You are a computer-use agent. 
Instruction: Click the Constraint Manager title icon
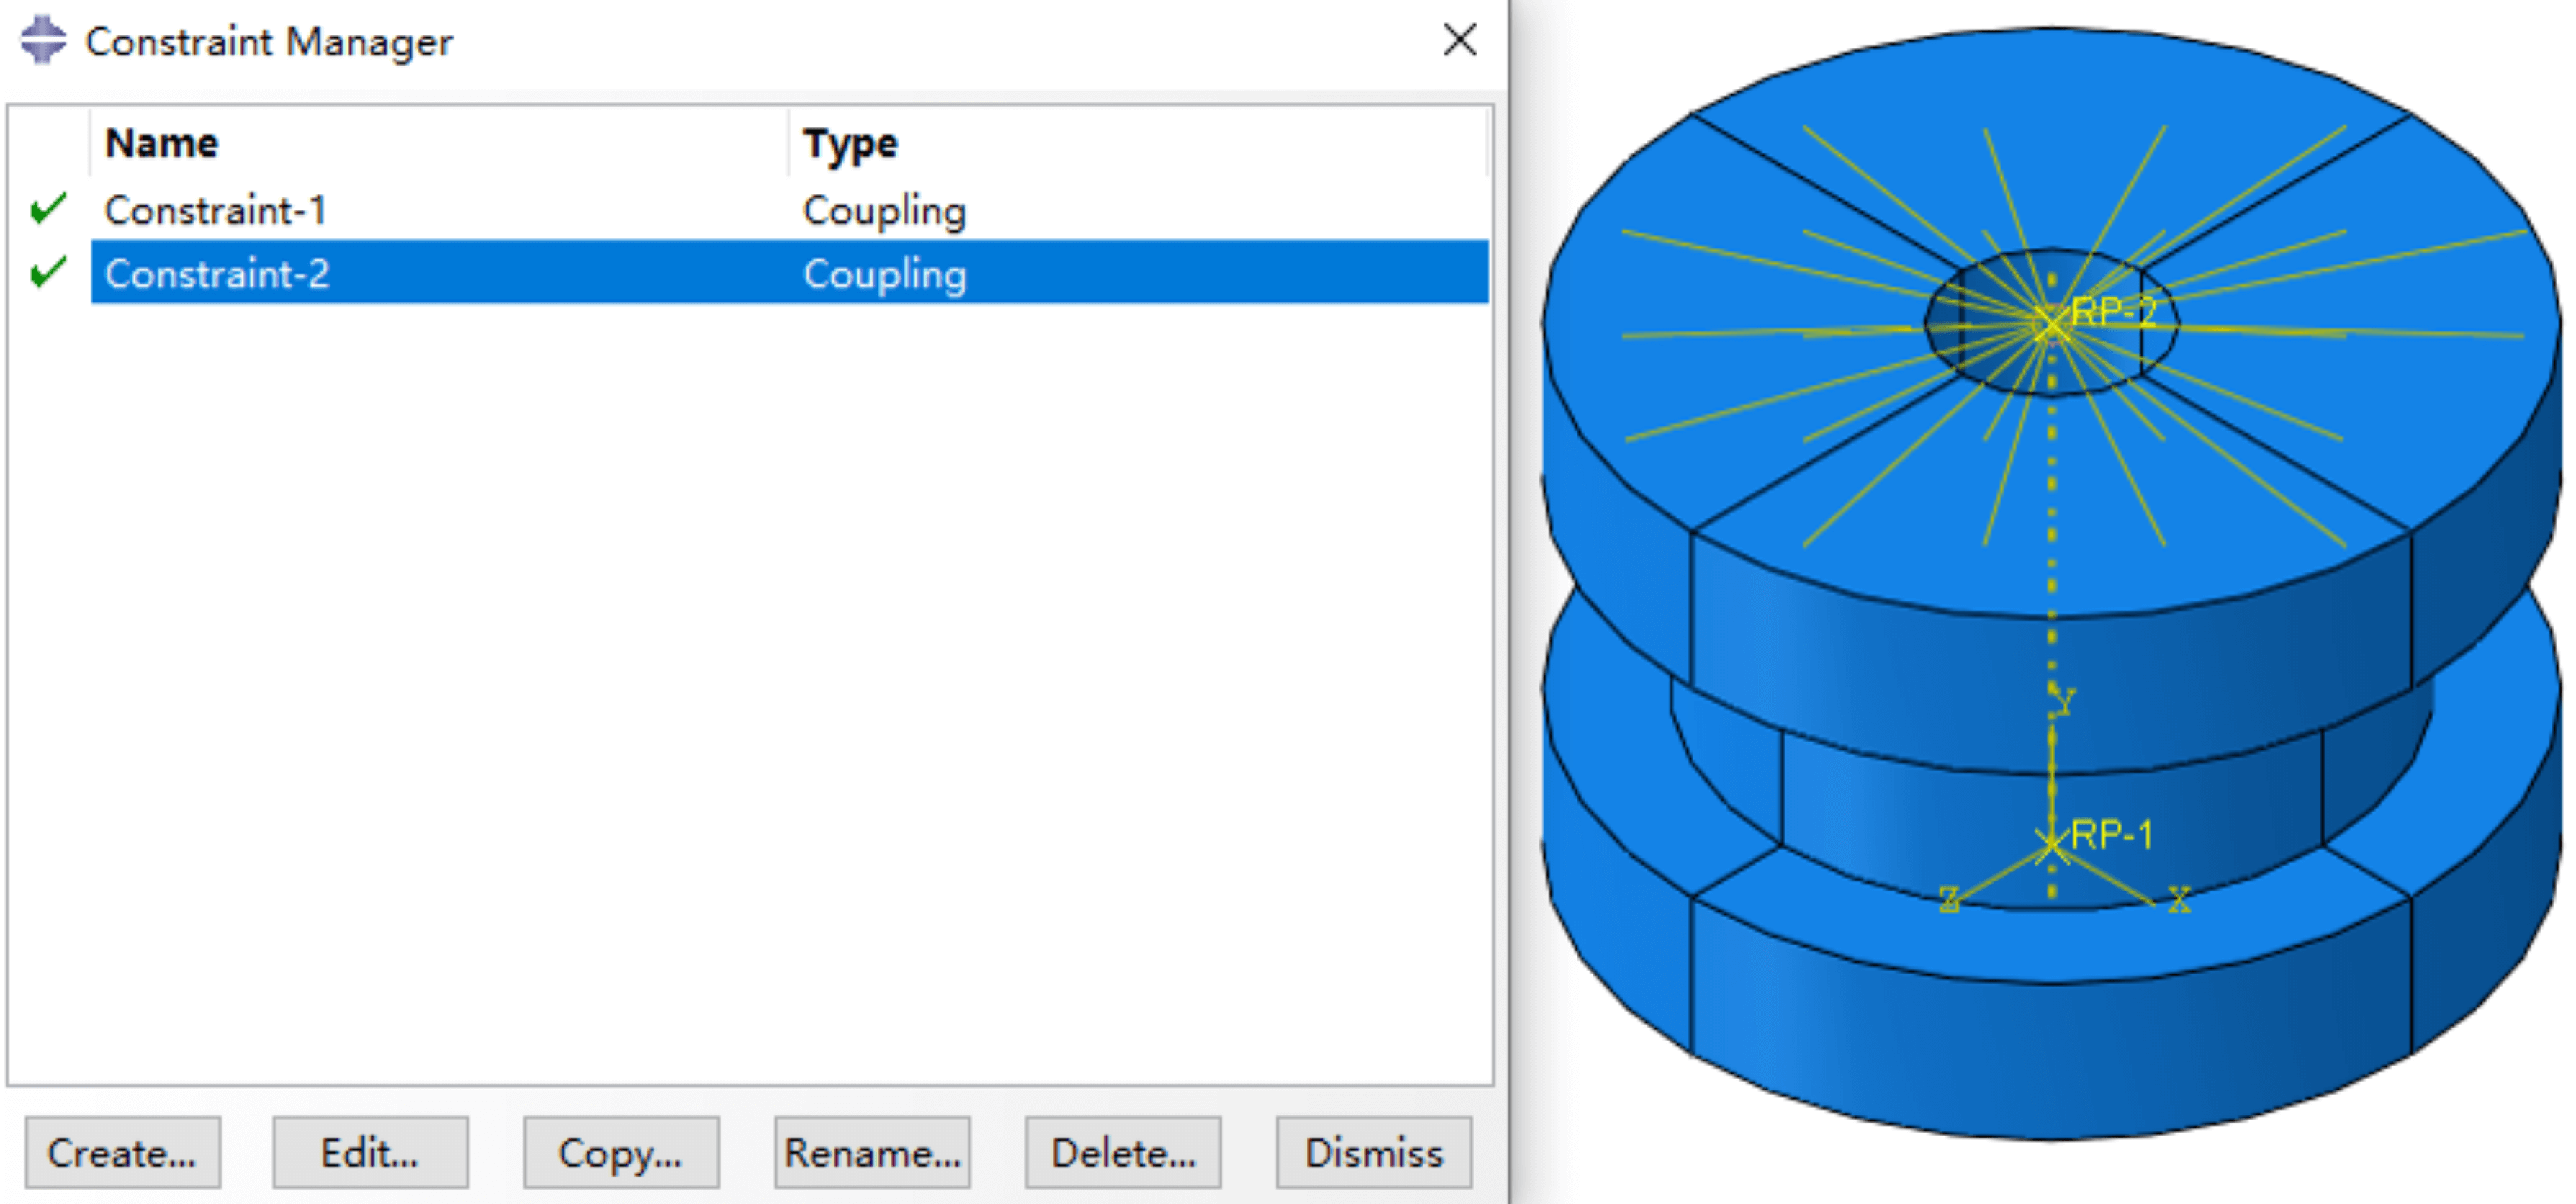[x=43, y=41]
